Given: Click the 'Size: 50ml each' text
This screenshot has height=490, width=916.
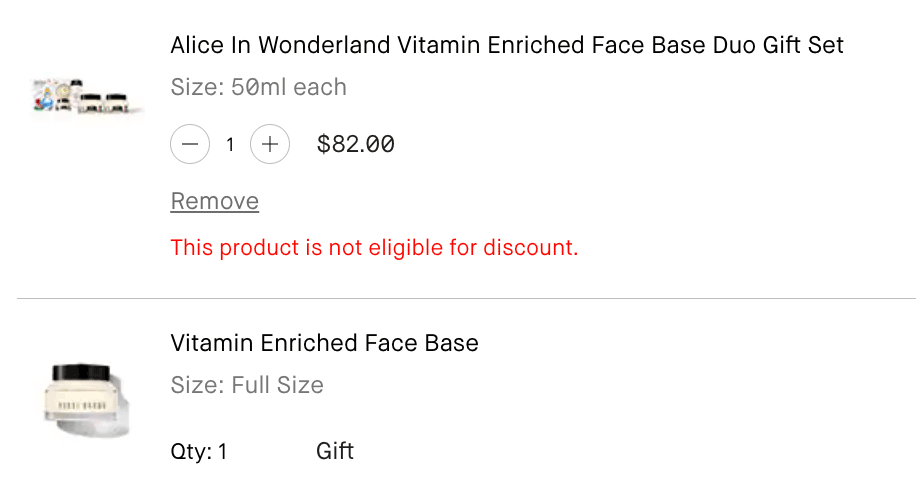Looking at the screenshot, I should [258, 87].
